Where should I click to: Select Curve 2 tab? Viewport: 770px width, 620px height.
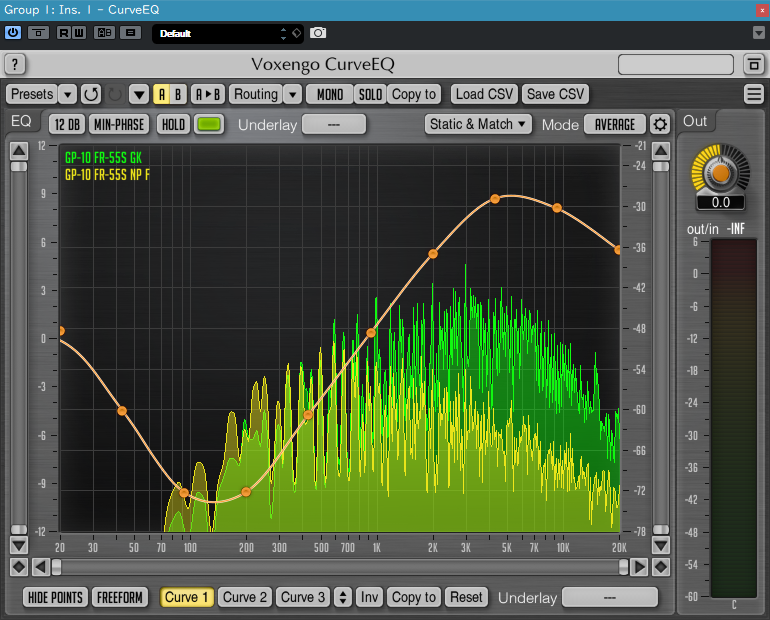[245, 597]
